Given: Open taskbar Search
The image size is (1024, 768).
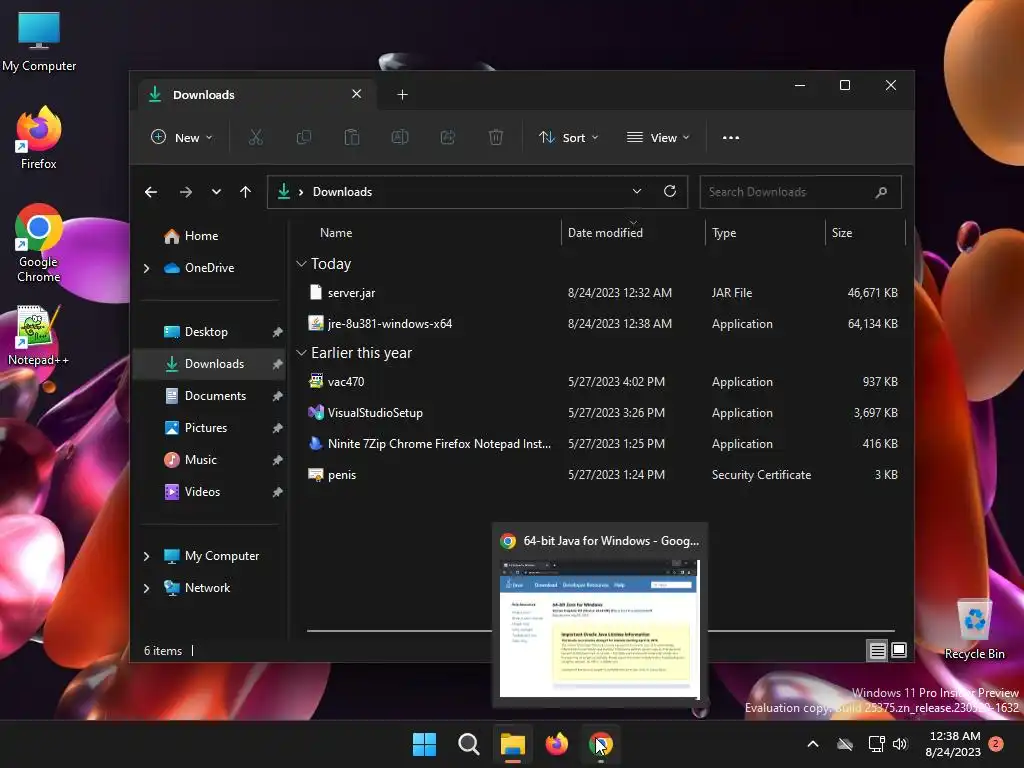Looking at the screenshot, I should (x=468, y=744).
